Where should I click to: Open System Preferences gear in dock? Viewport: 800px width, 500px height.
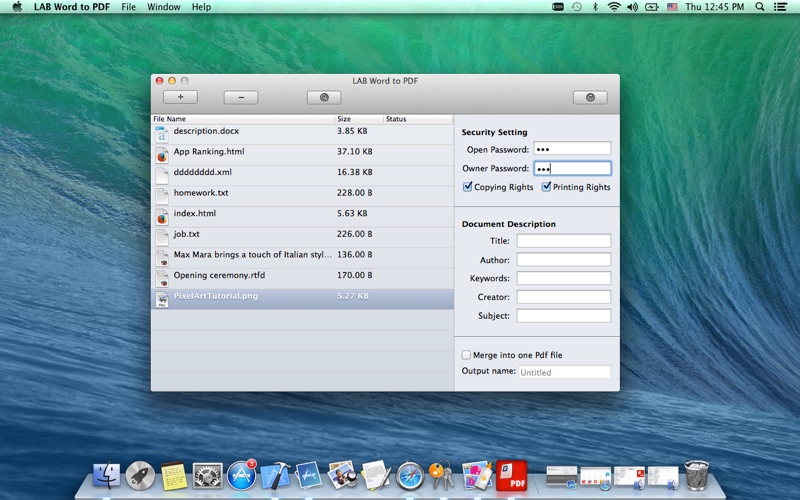click(208, 476)
